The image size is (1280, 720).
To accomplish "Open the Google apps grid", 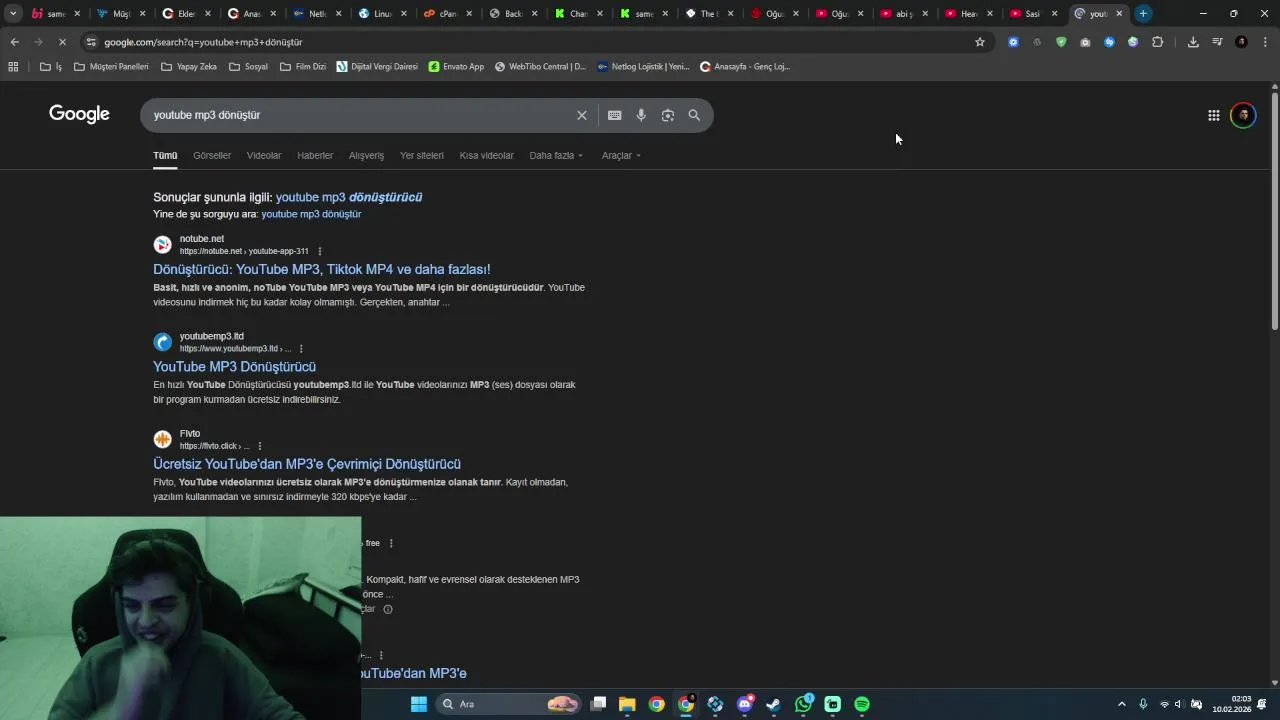I will point(1213,115).
